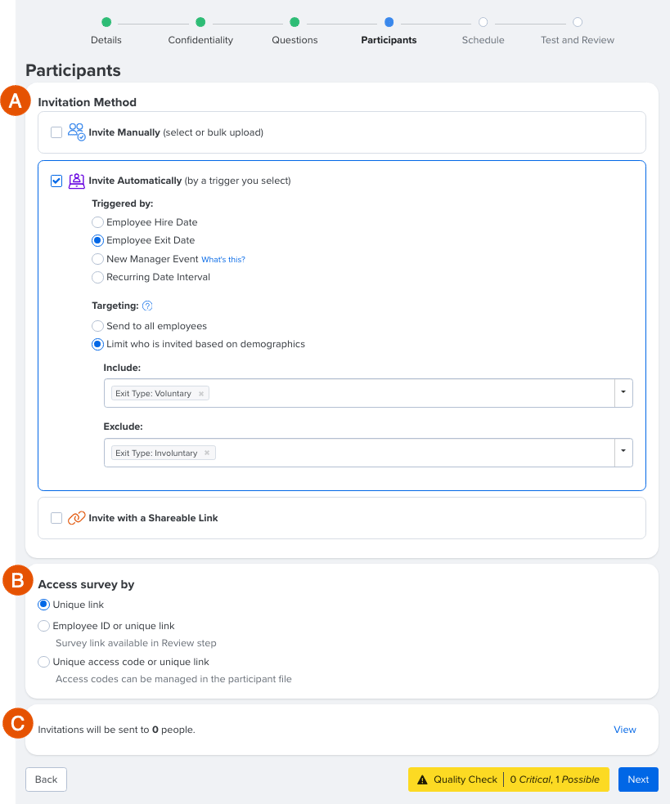Image resolution: width=670 pixels, height=804 pixels.
Task: Click the Details step green circle
Action: (106, 22)
